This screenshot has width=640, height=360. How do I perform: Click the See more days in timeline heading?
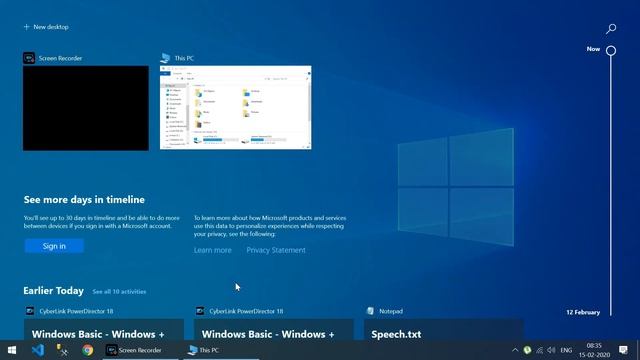(84, 200)
